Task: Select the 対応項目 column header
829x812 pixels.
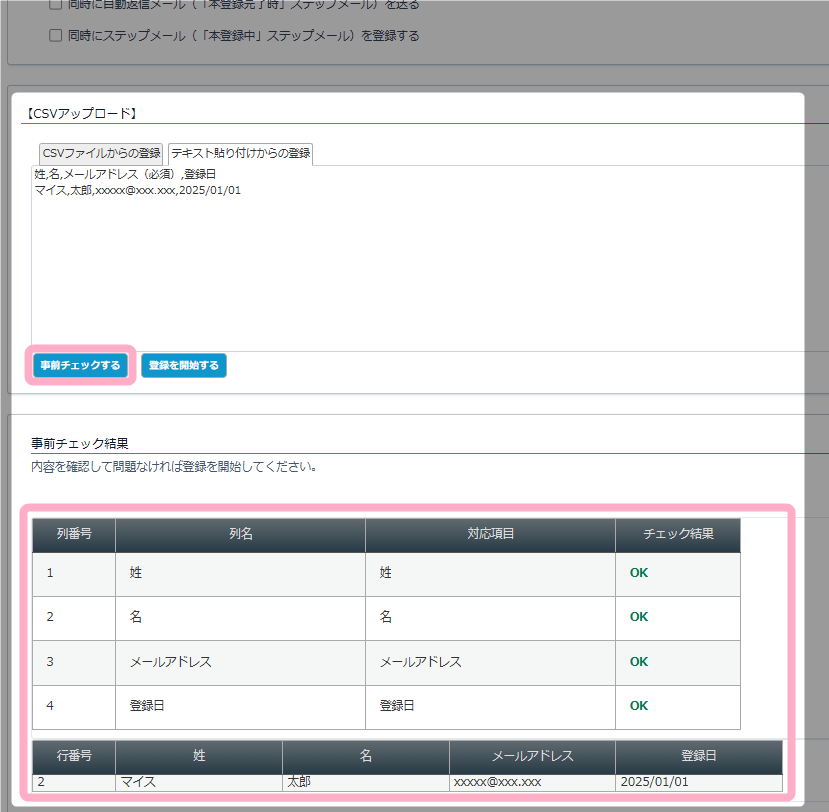Action: click(490, 534)
